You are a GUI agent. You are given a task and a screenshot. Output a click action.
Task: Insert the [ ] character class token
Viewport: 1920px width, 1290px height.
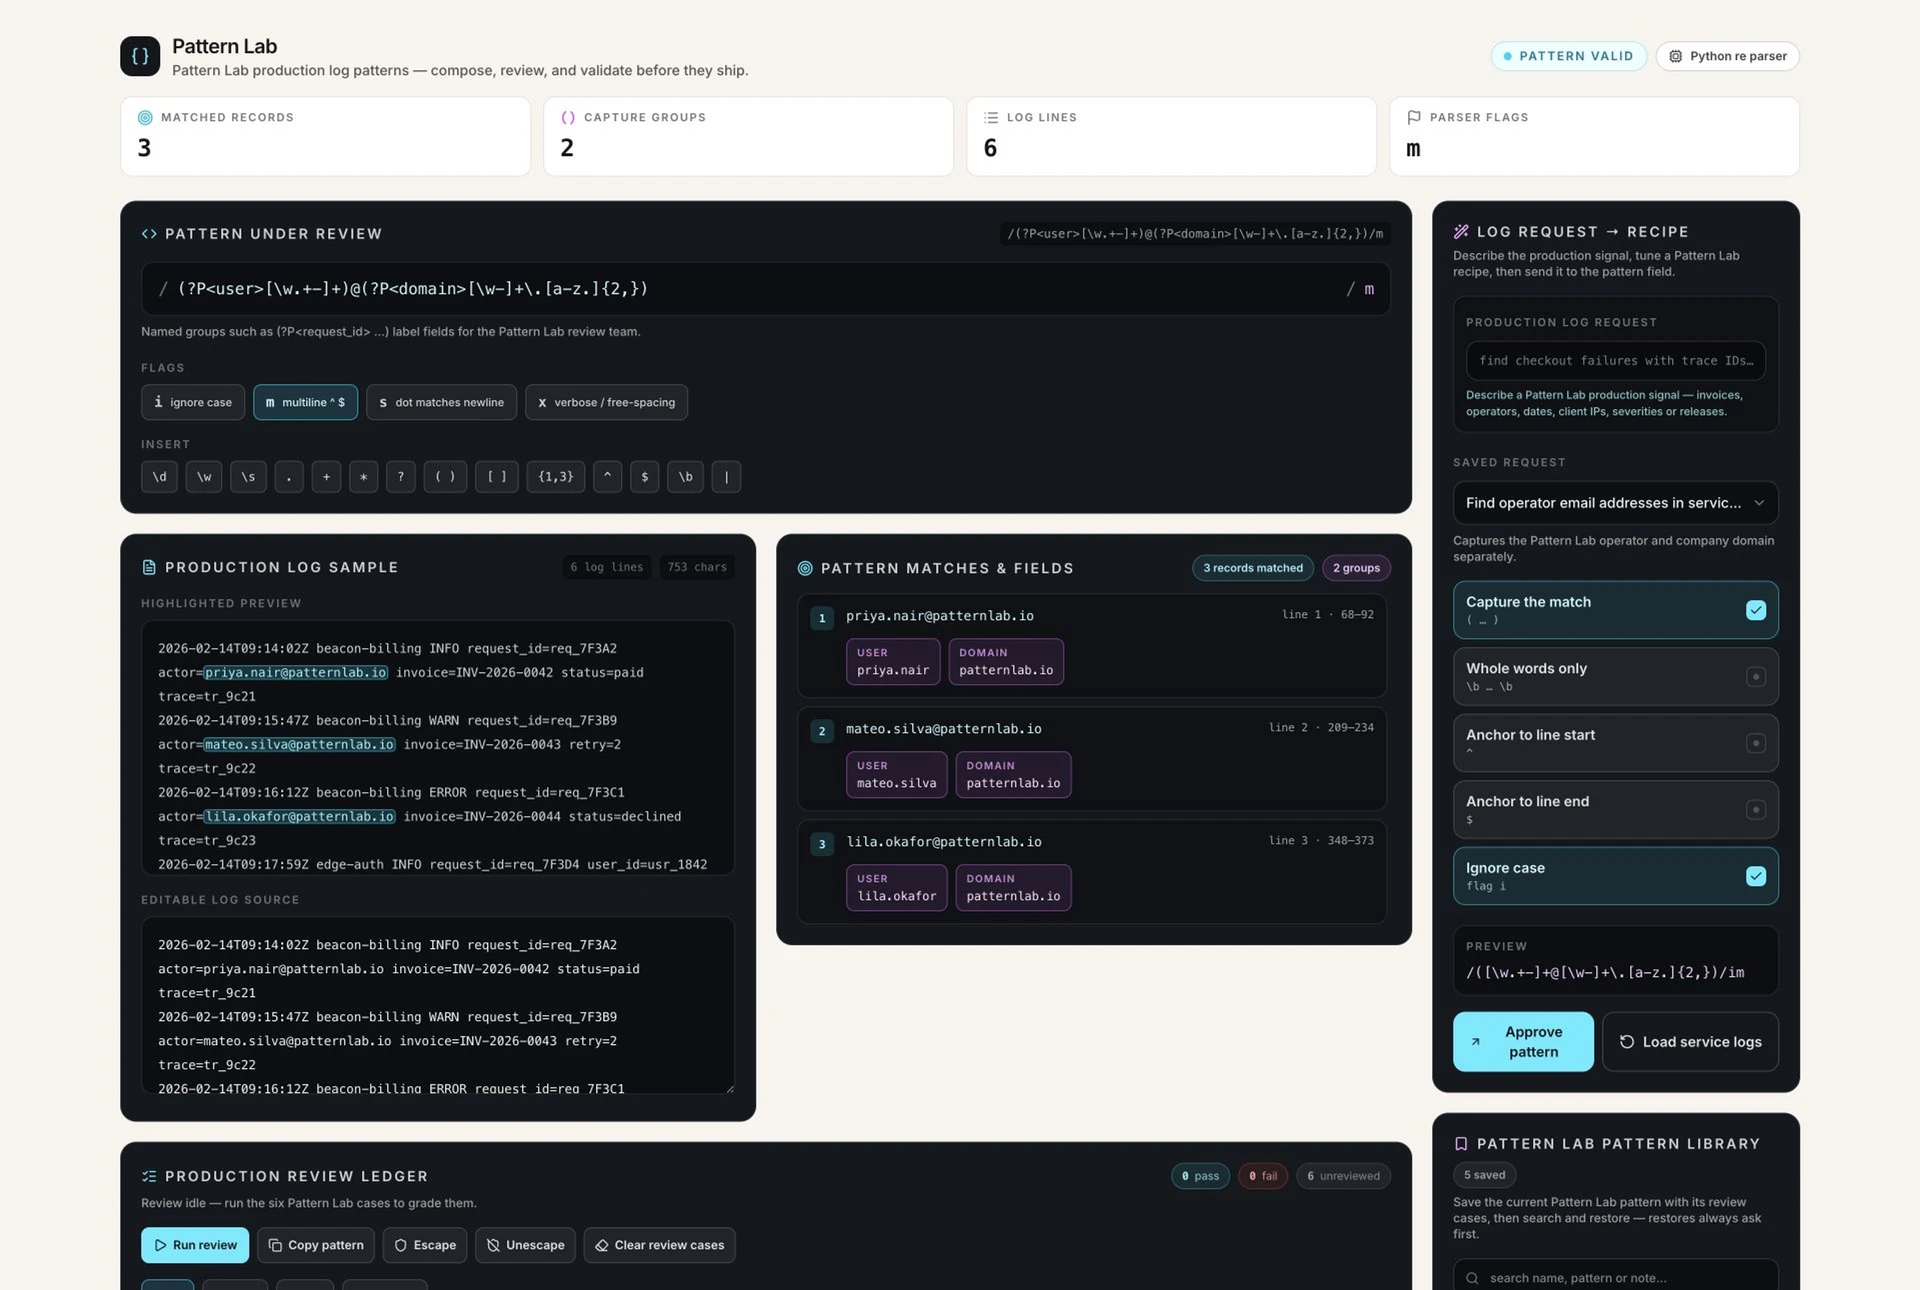[497, 477]
